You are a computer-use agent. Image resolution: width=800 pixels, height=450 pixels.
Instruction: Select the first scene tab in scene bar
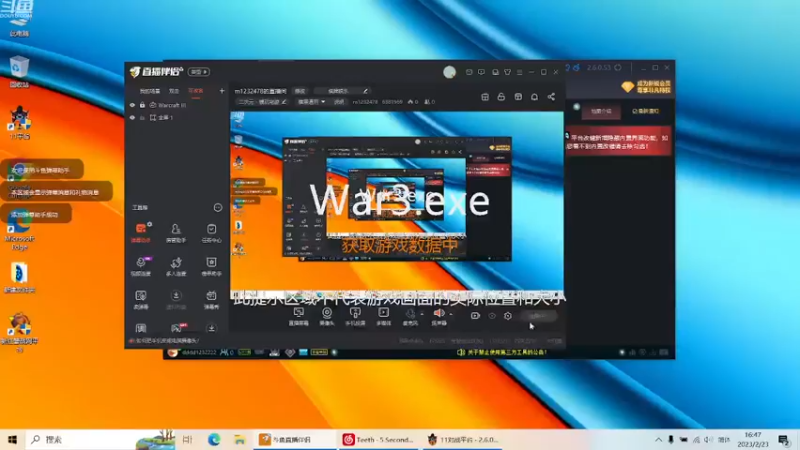point(150,91)
